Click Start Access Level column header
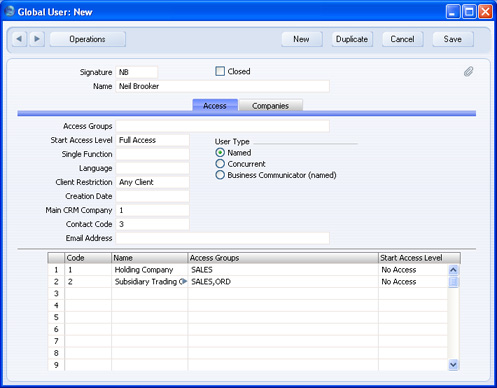 point(420,258)
